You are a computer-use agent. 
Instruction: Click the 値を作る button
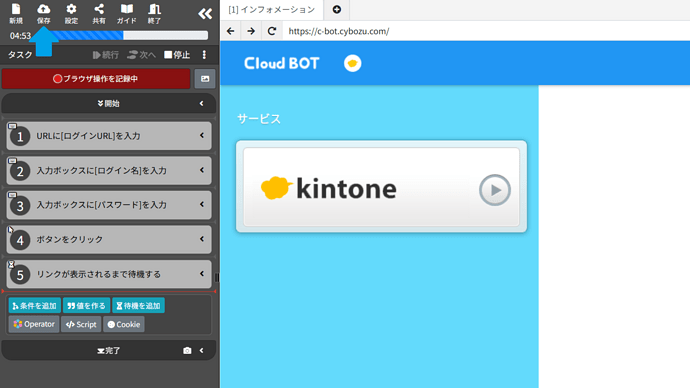pos(87,305)
